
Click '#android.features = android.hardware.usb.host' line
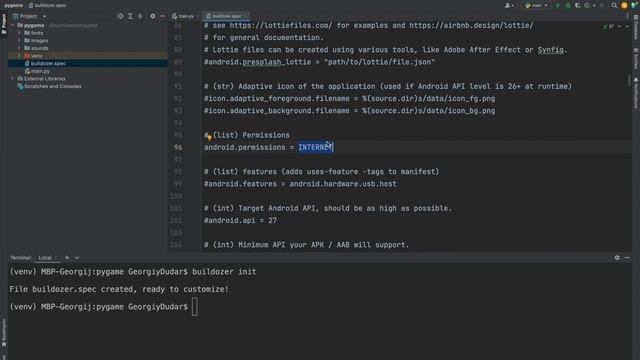pos(300,184)
